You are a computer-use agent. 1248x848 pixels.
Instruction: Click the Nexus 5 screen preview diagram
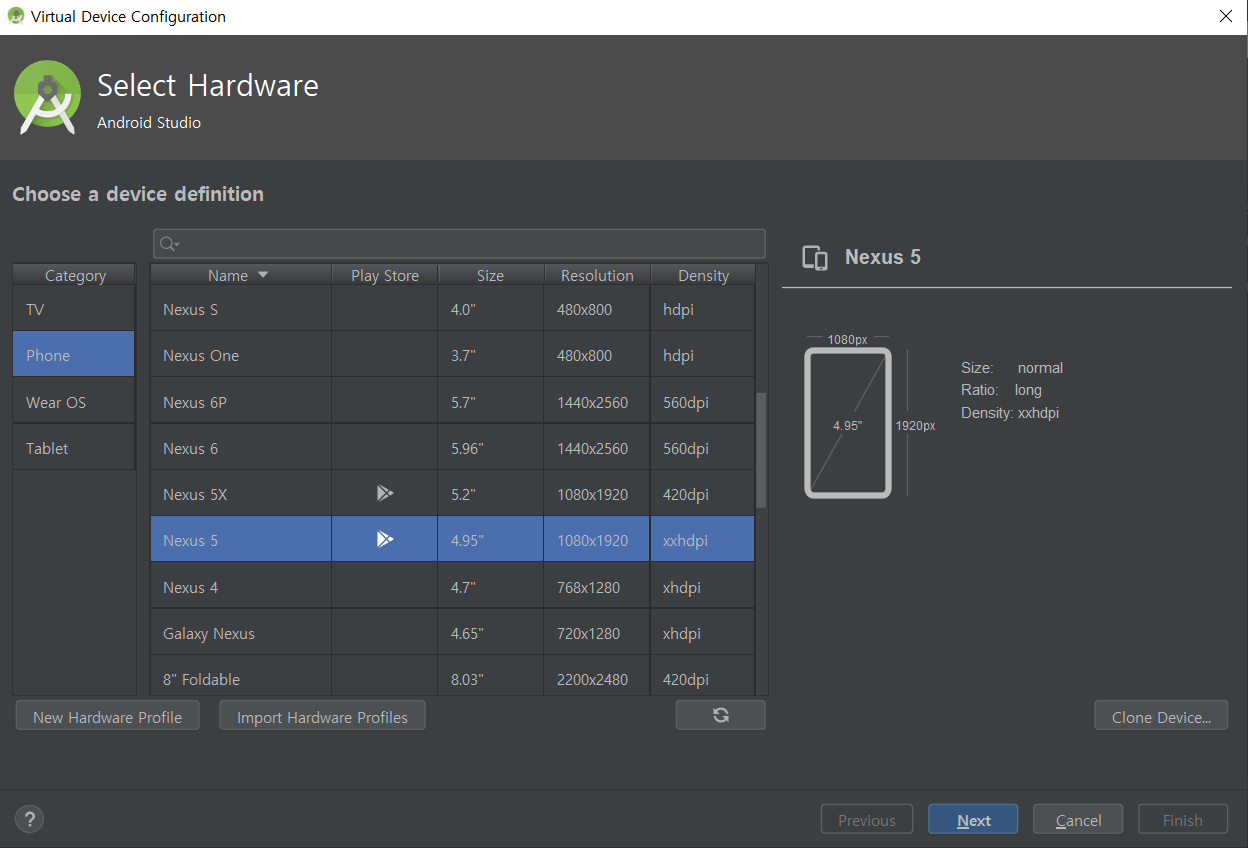coord(848,423)
